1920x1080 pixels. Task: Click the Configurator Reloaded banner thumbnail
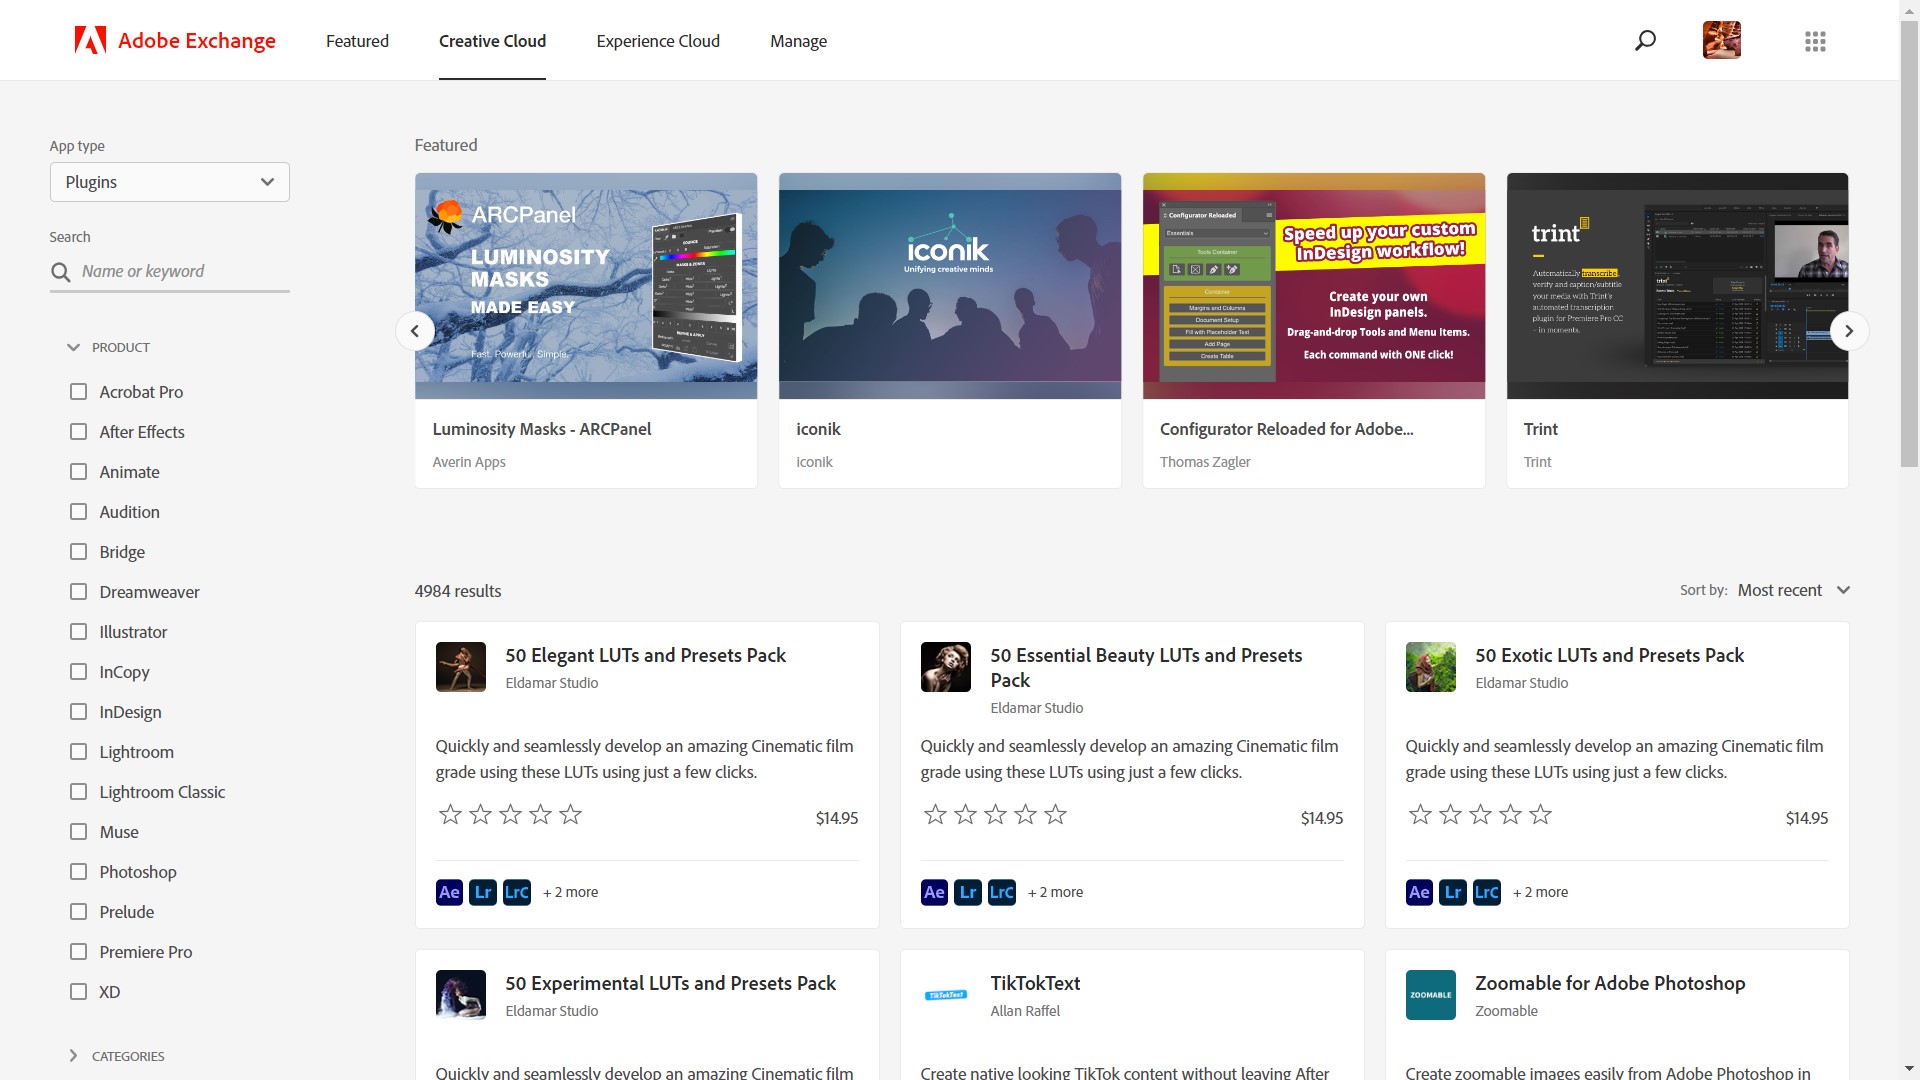click(x=1313, y=286)
